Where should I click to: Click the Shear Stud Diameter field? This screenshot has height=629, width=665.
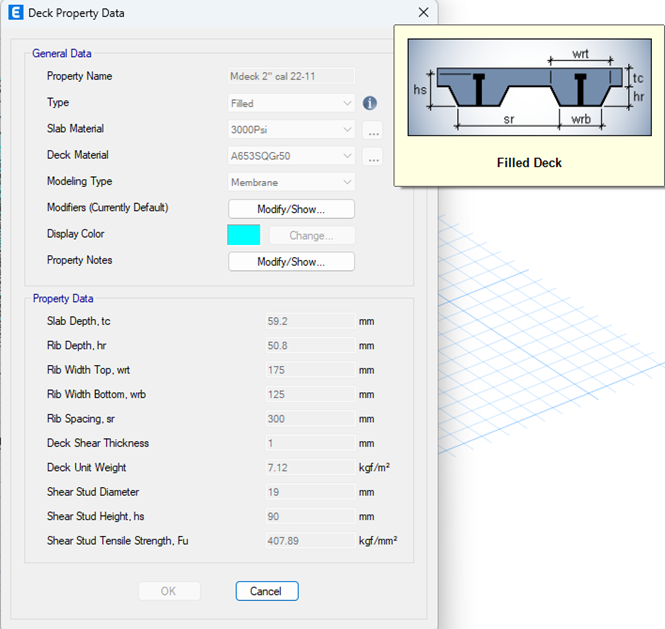304,492
